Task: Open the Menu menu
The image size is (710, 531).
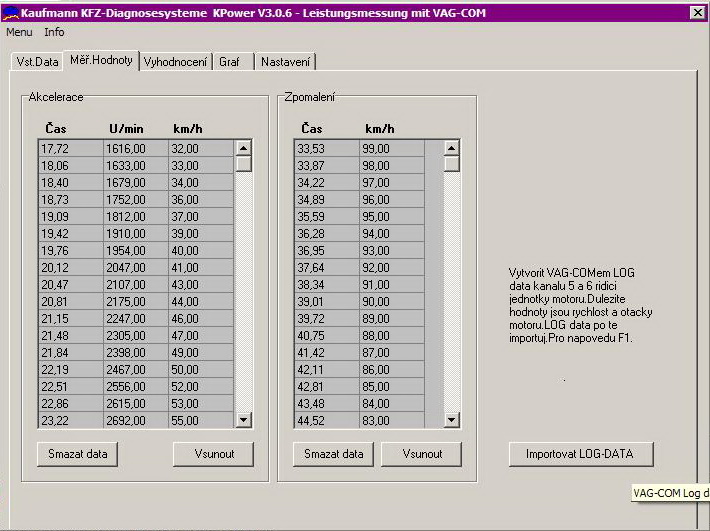Action: pos(19,32)
